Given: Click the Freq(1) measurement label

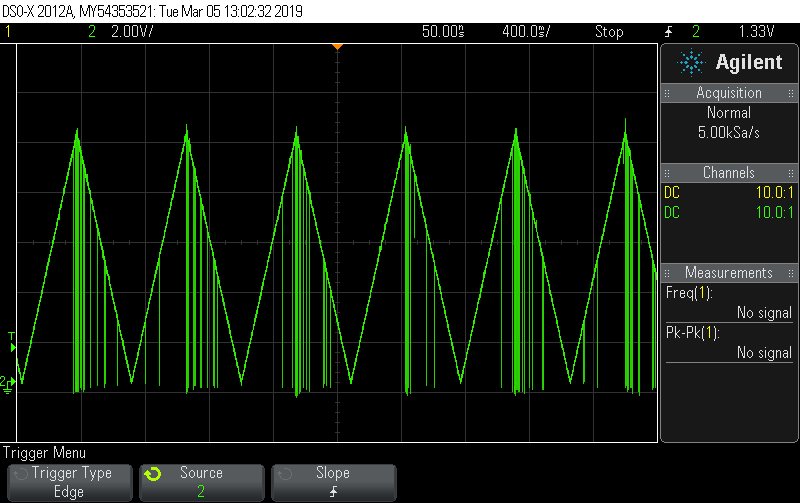Looking at the screenshot, I should (x=689, y=293).
